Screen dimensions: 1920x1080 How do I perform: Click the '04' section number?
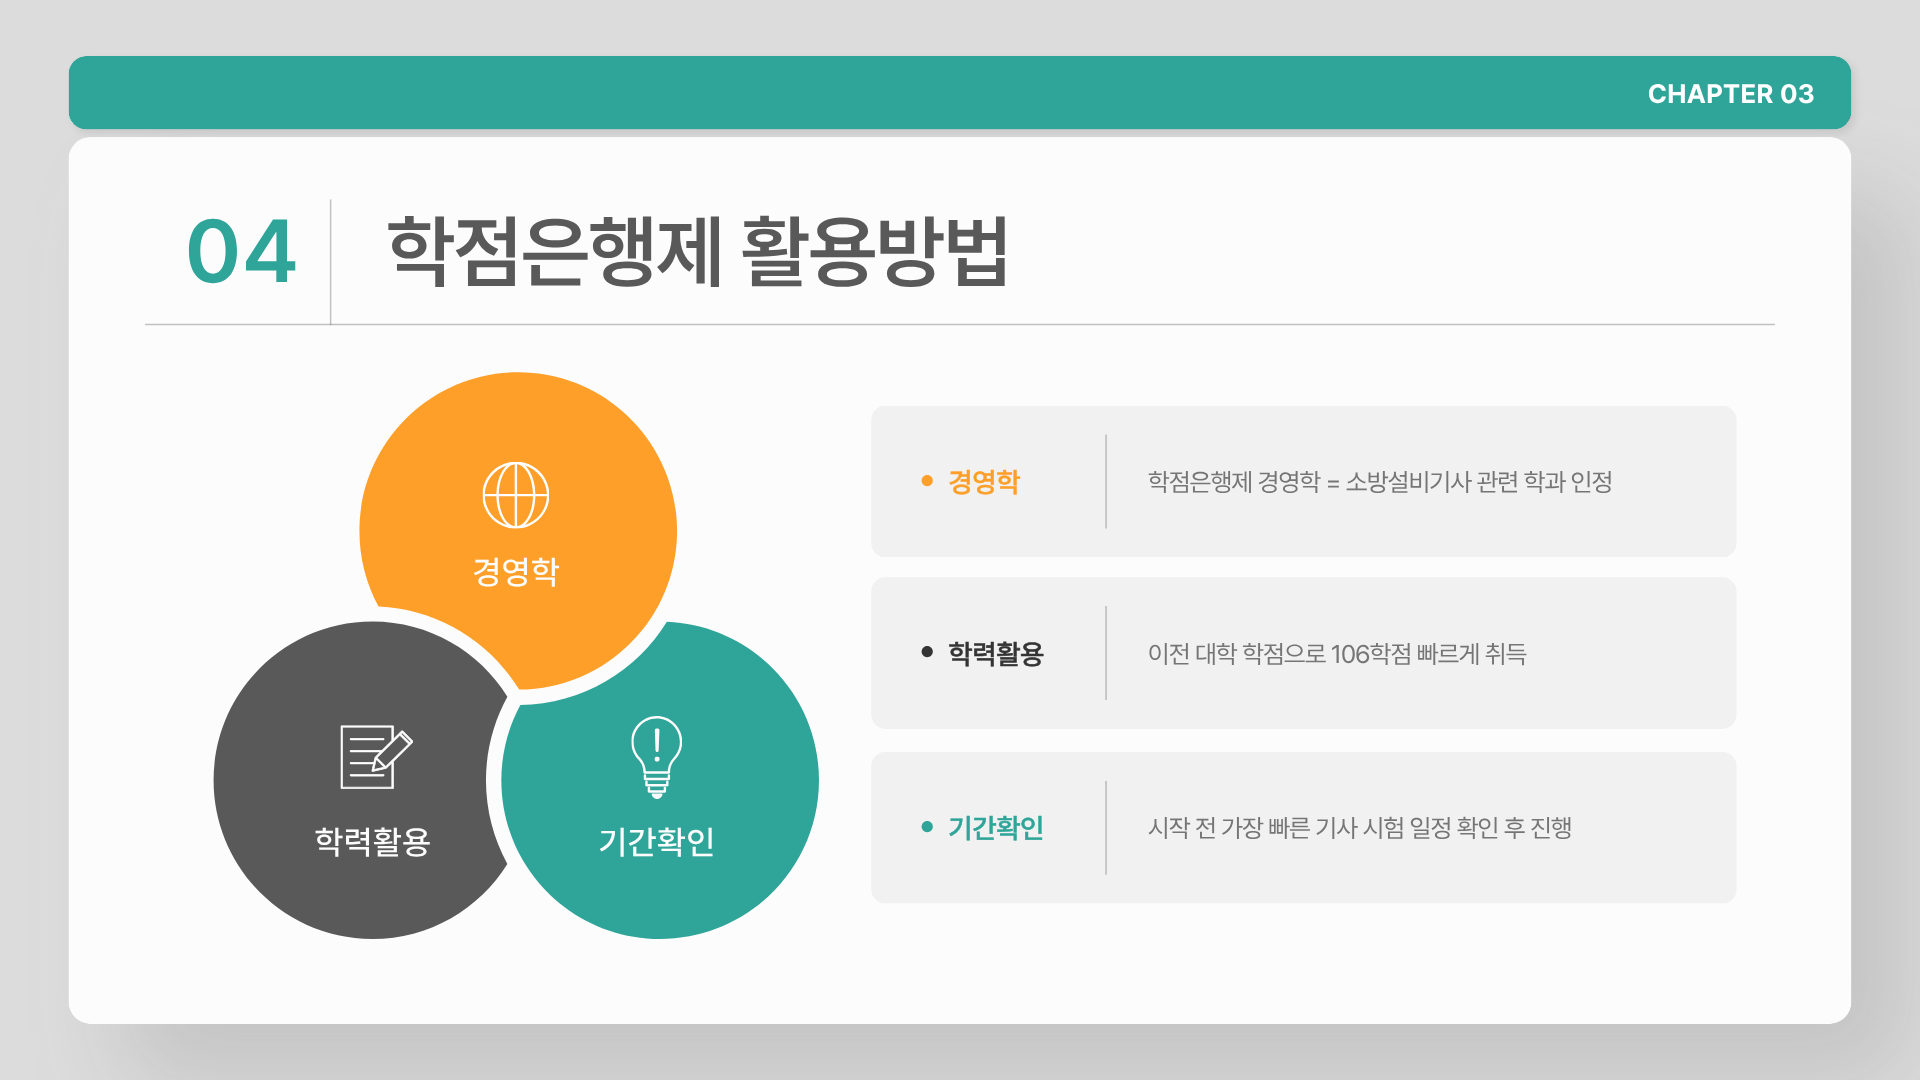tap(241, 252)
